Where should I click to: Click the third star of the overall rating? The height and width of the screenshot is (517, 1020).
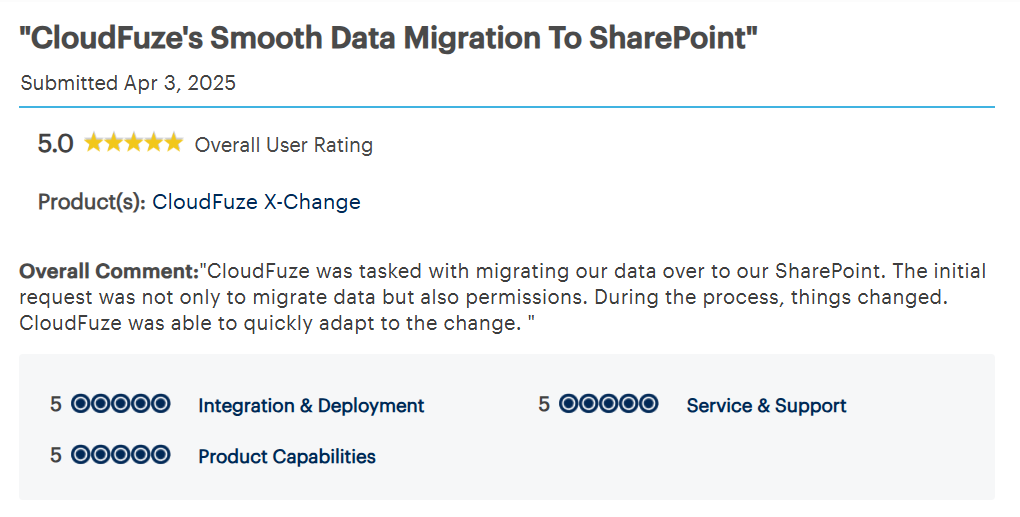coord(133,143)
